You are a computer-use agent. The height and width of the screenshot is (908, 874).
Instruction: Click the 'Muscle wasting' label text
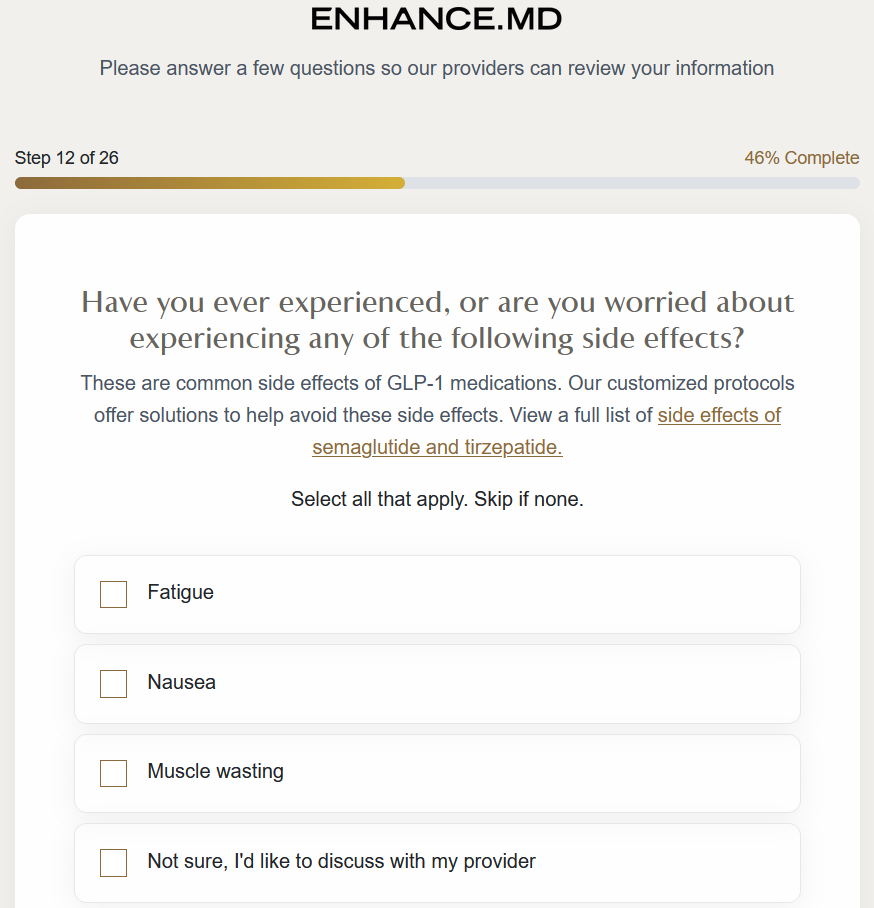(x=216, y=771)
